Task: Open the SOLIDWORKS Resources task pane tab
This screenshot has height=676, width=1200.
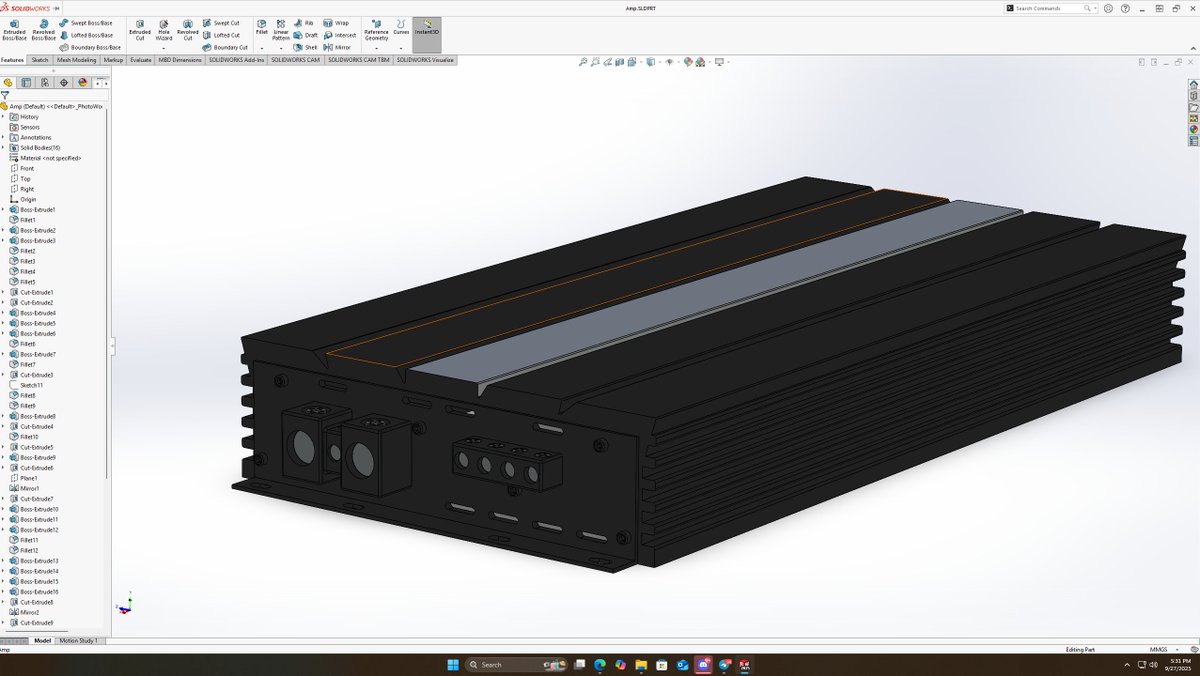Action: coord(1193,85)
